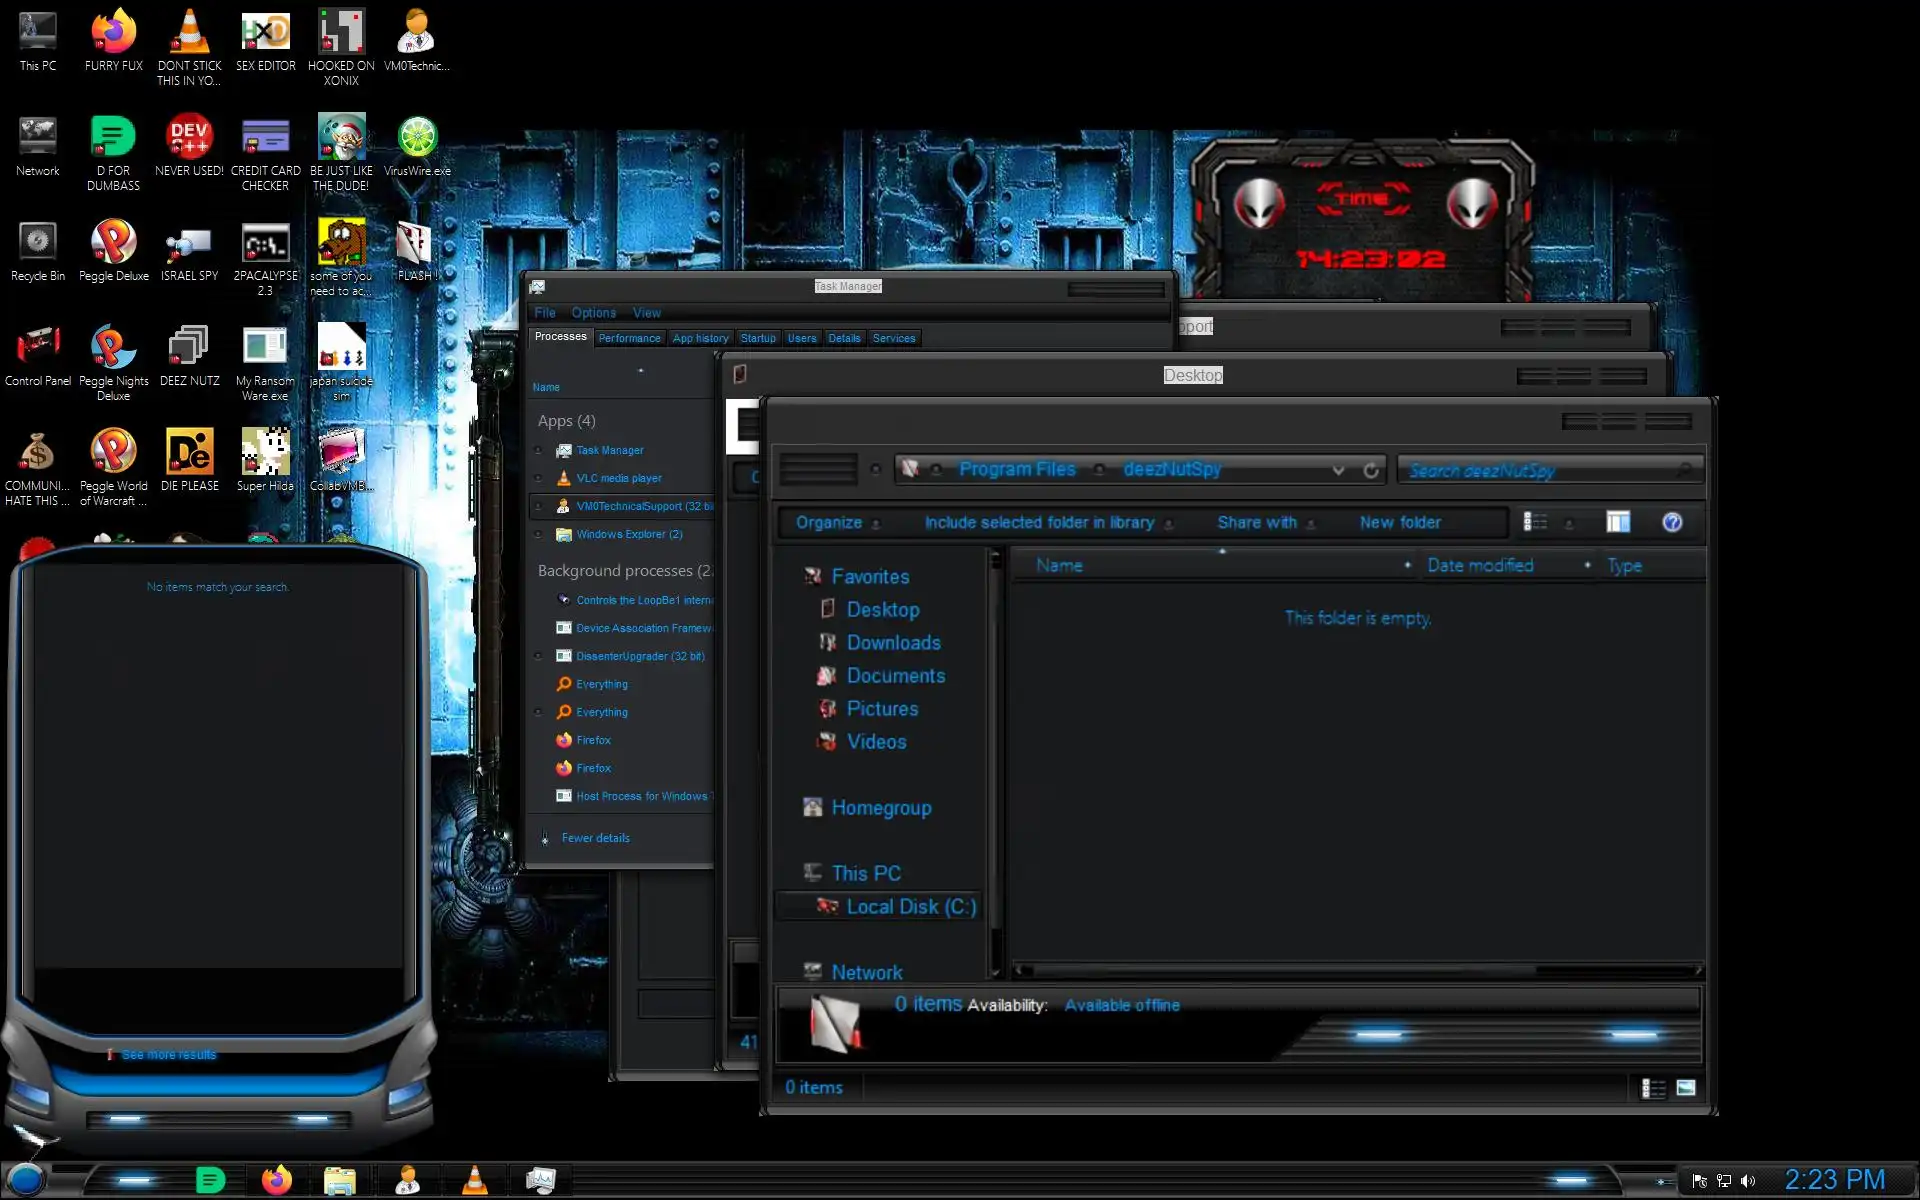Switch to Performance tab in Task Manager
The height and width of the screenshot is (1200, 1920).
click(x=629, y=338)
